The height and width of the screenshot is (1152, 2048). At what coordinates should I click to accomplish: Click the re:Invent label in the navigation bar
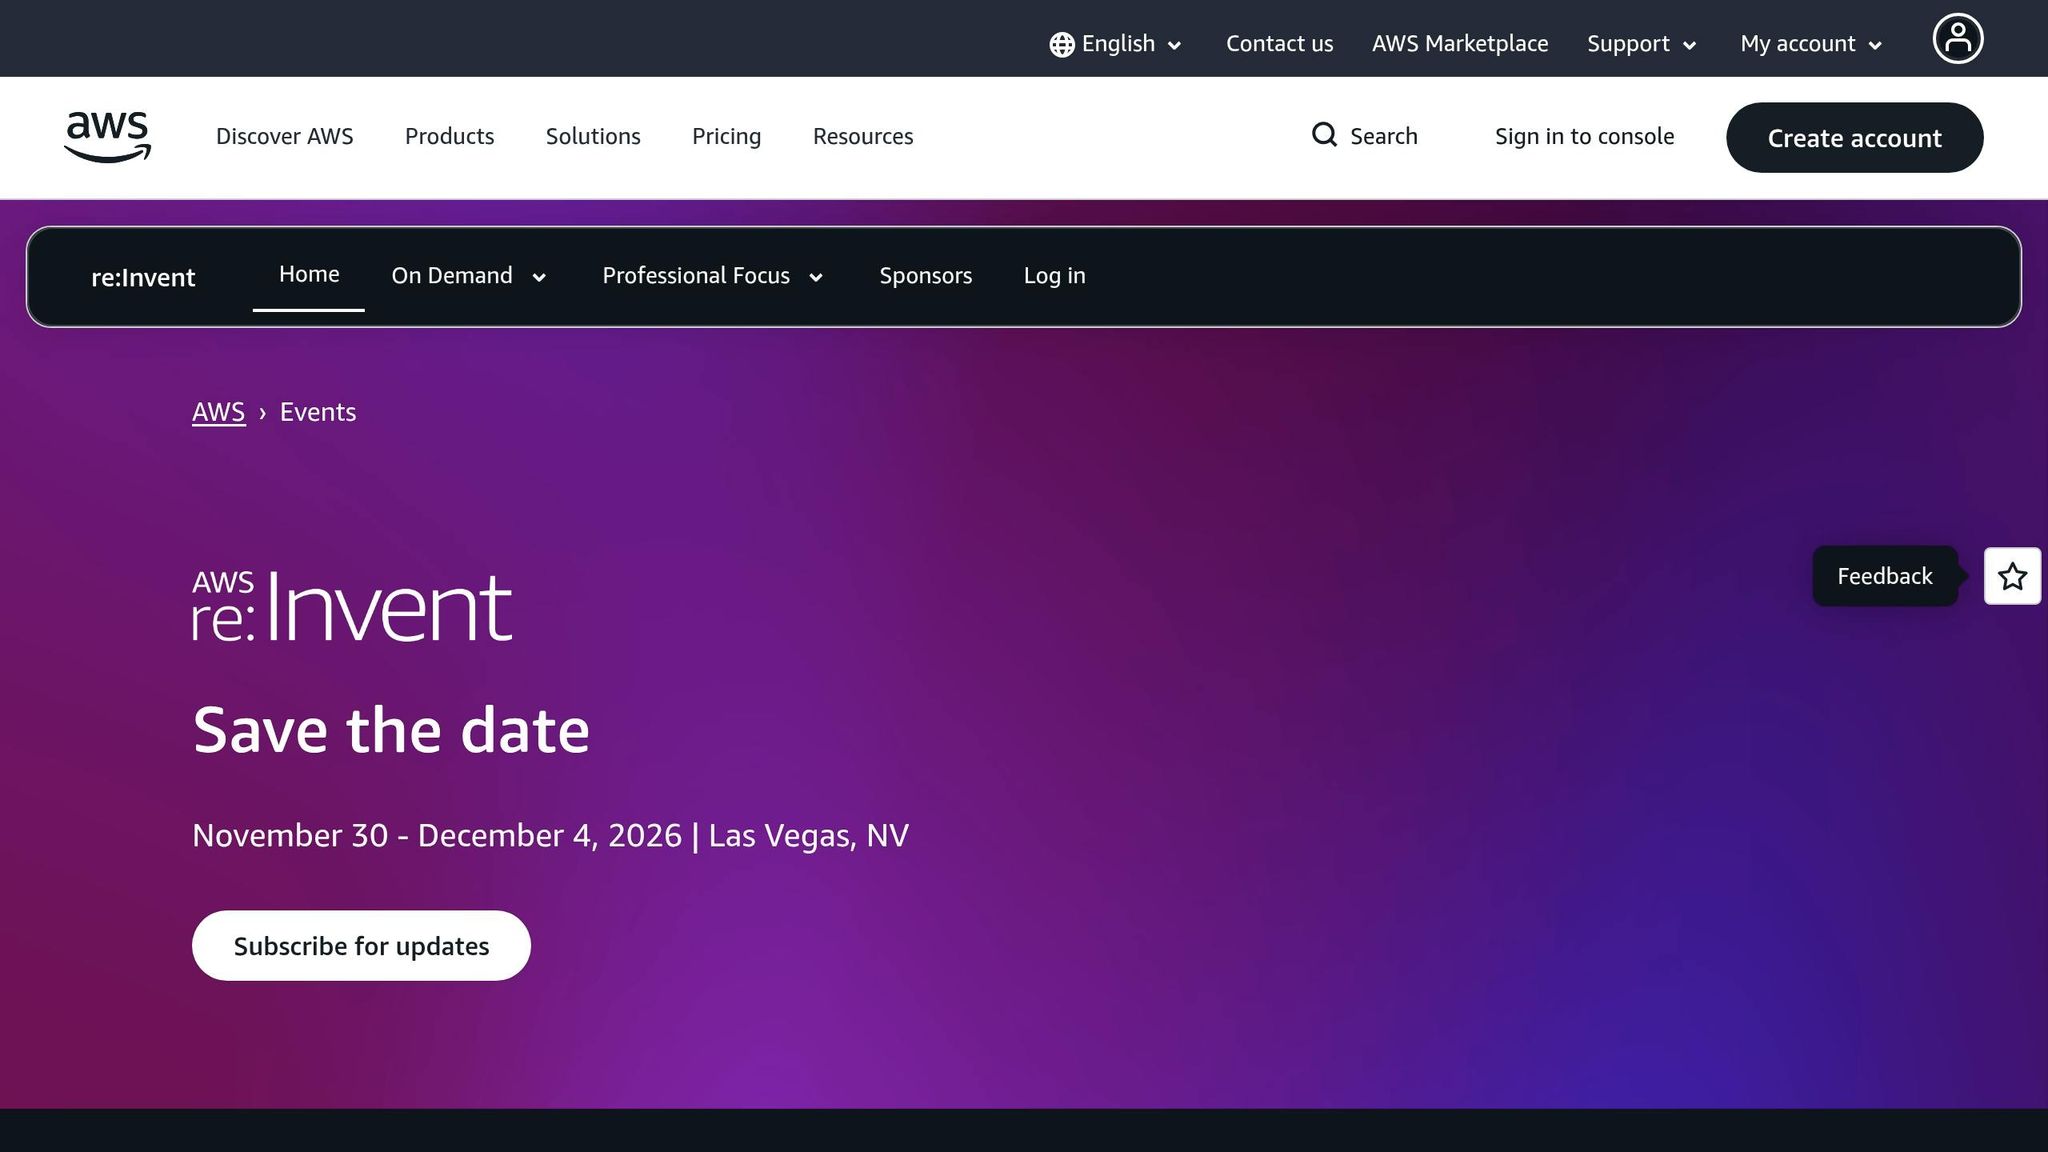coord(143,277)
